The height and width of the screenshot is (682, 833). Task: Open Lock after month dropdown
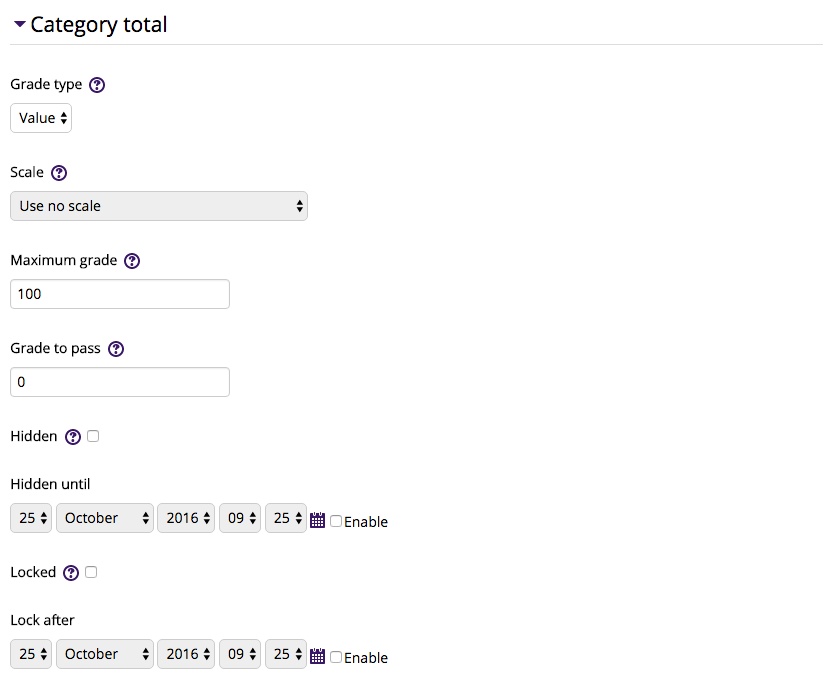tap(105, 654)
